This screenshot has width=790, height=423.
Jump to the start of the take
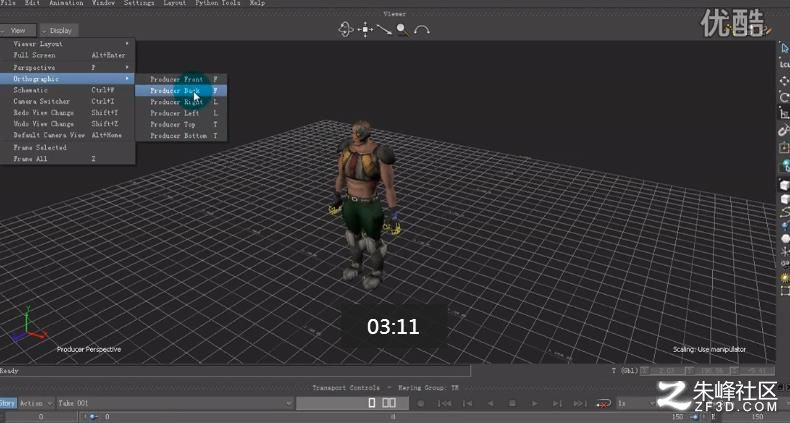tap(444, 403)
